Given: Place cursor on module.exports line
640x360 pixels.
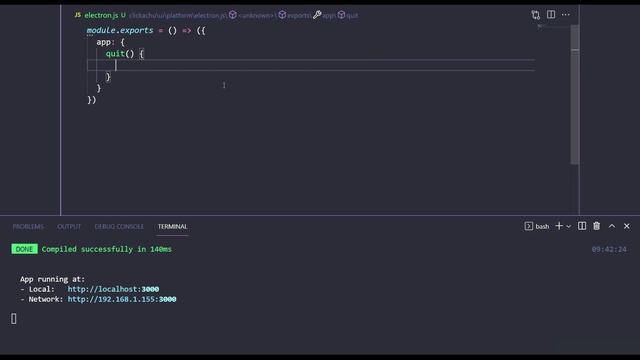Looking at the screenshot, I should pos(146,31).
